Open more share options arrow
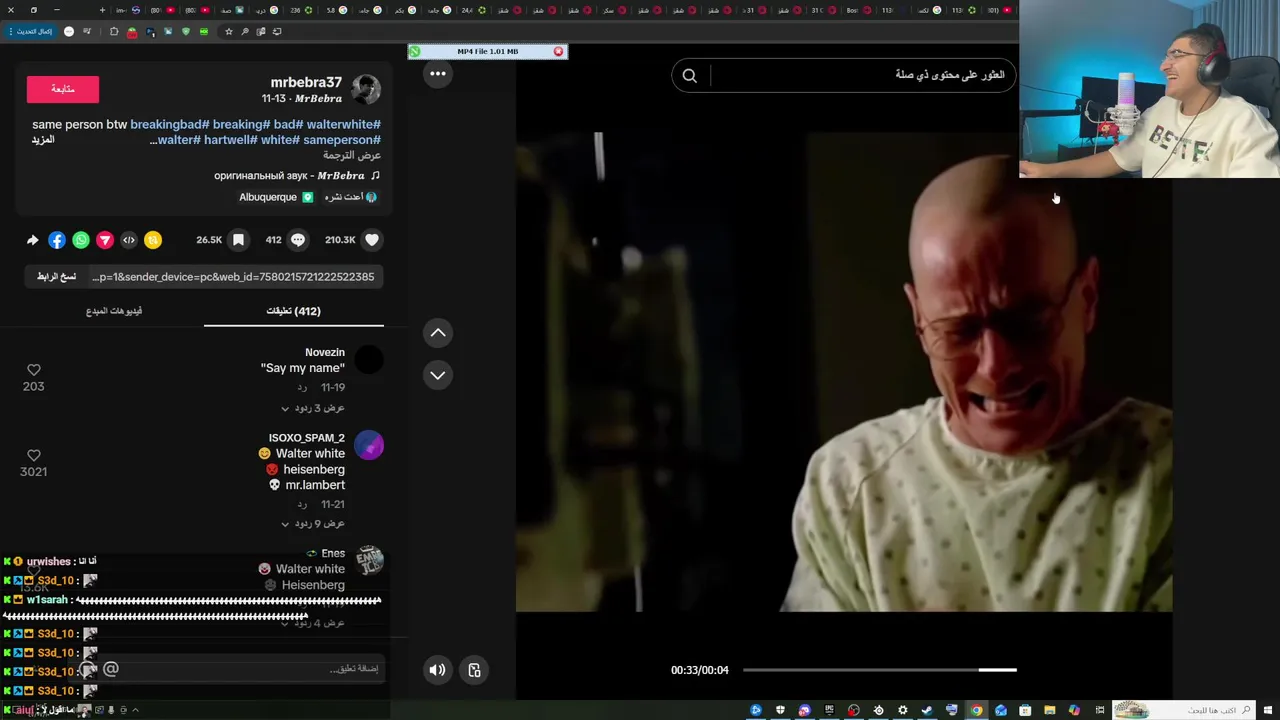The width and height of the screenshot is (1280, 720). pyautogui.click(x=32, y=240)
